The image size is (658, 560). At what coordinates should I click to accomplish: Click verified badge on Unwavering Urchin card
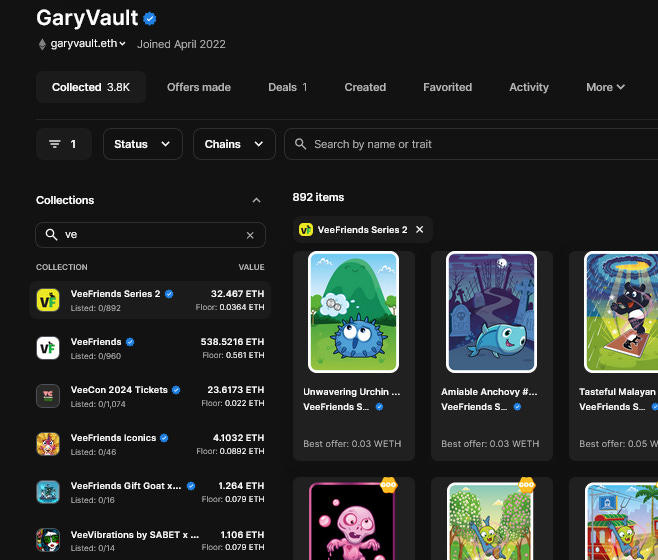click(379, 407)
